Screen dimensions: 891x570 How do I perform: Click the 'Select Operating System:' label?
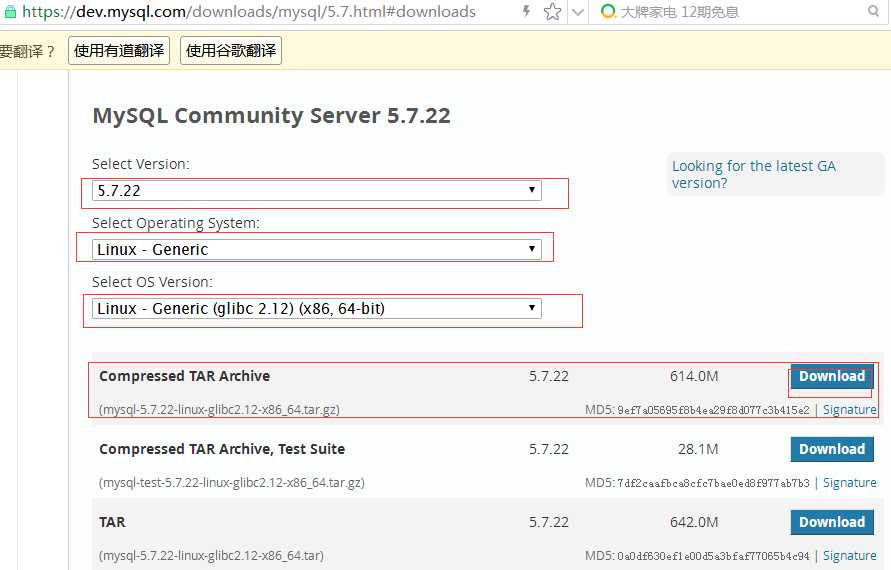point(176,223)
